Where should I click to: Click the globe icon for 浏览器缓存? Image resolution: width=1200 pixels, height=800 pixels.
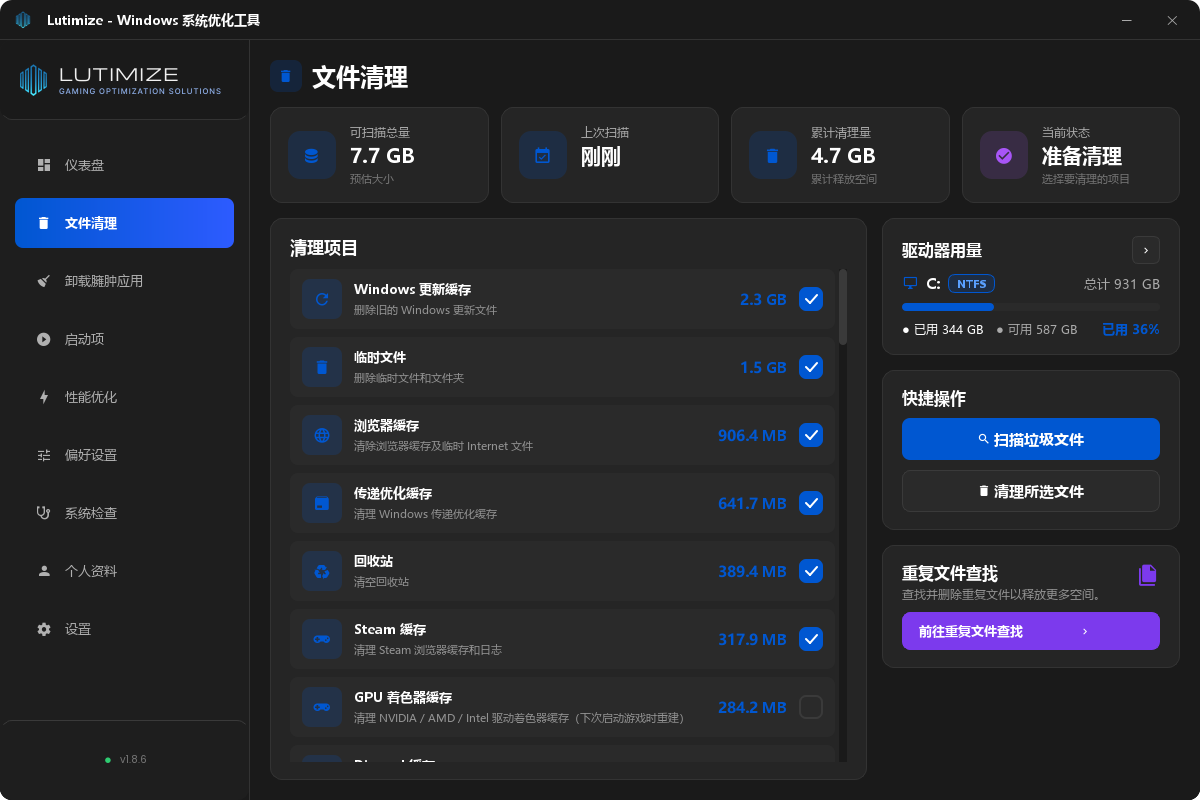click(322, 435)
